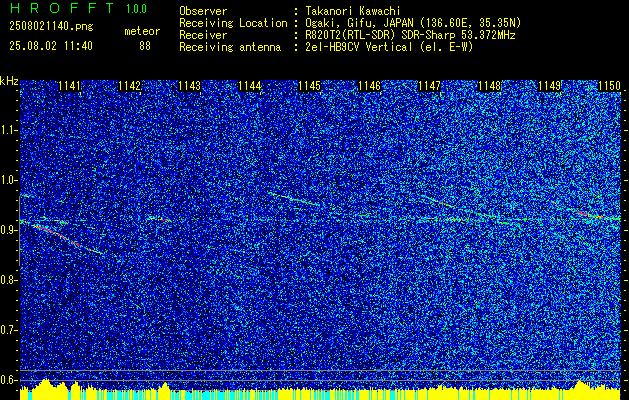Click the Receiving antenna label
The width and height of the screenshot is (629, 400).
[230, 47]
